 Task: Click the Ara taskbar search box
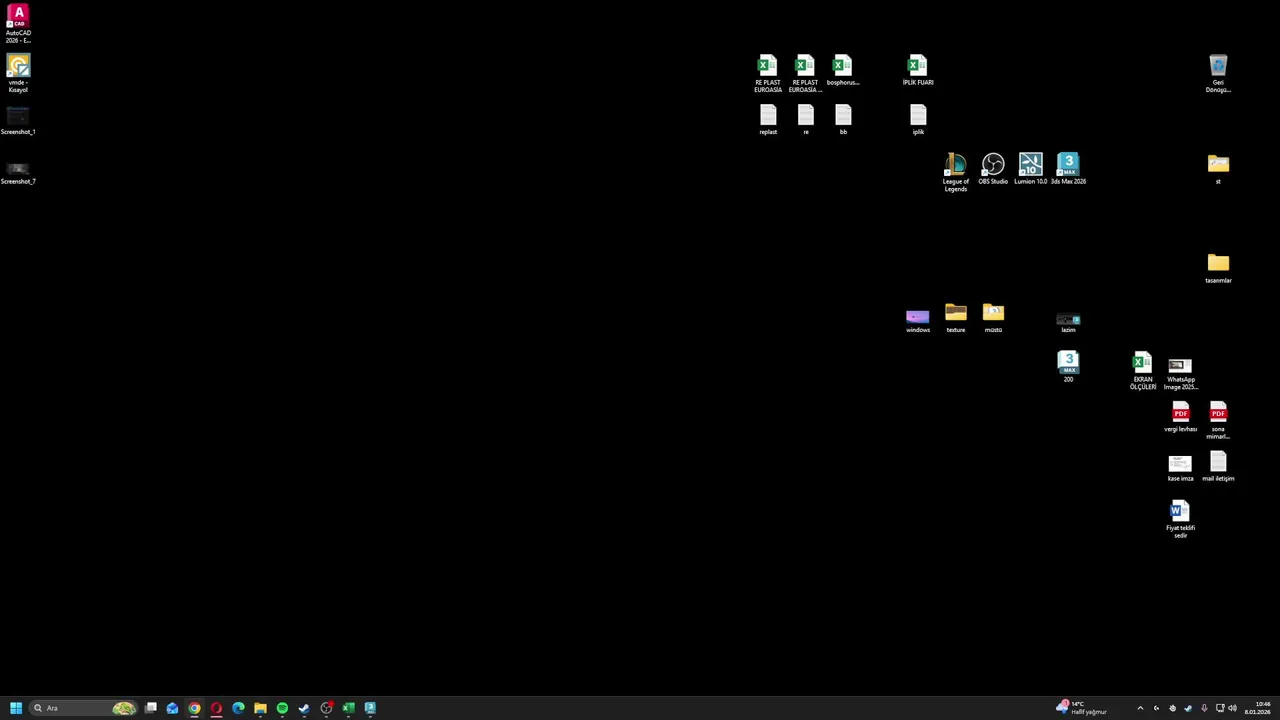(x=83, y=708)
